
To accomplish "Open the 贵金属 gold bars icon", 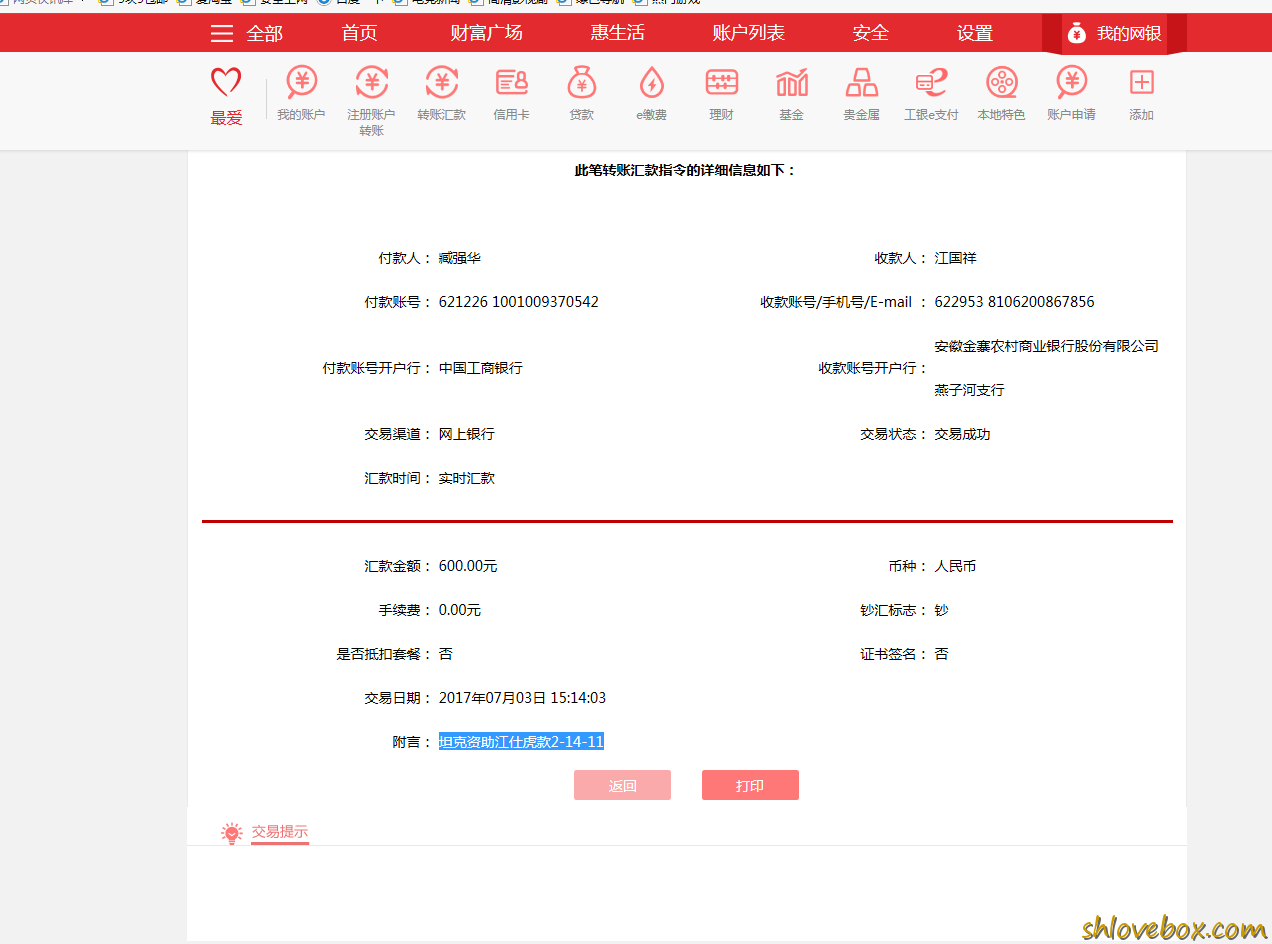I will tap(861, 82).
